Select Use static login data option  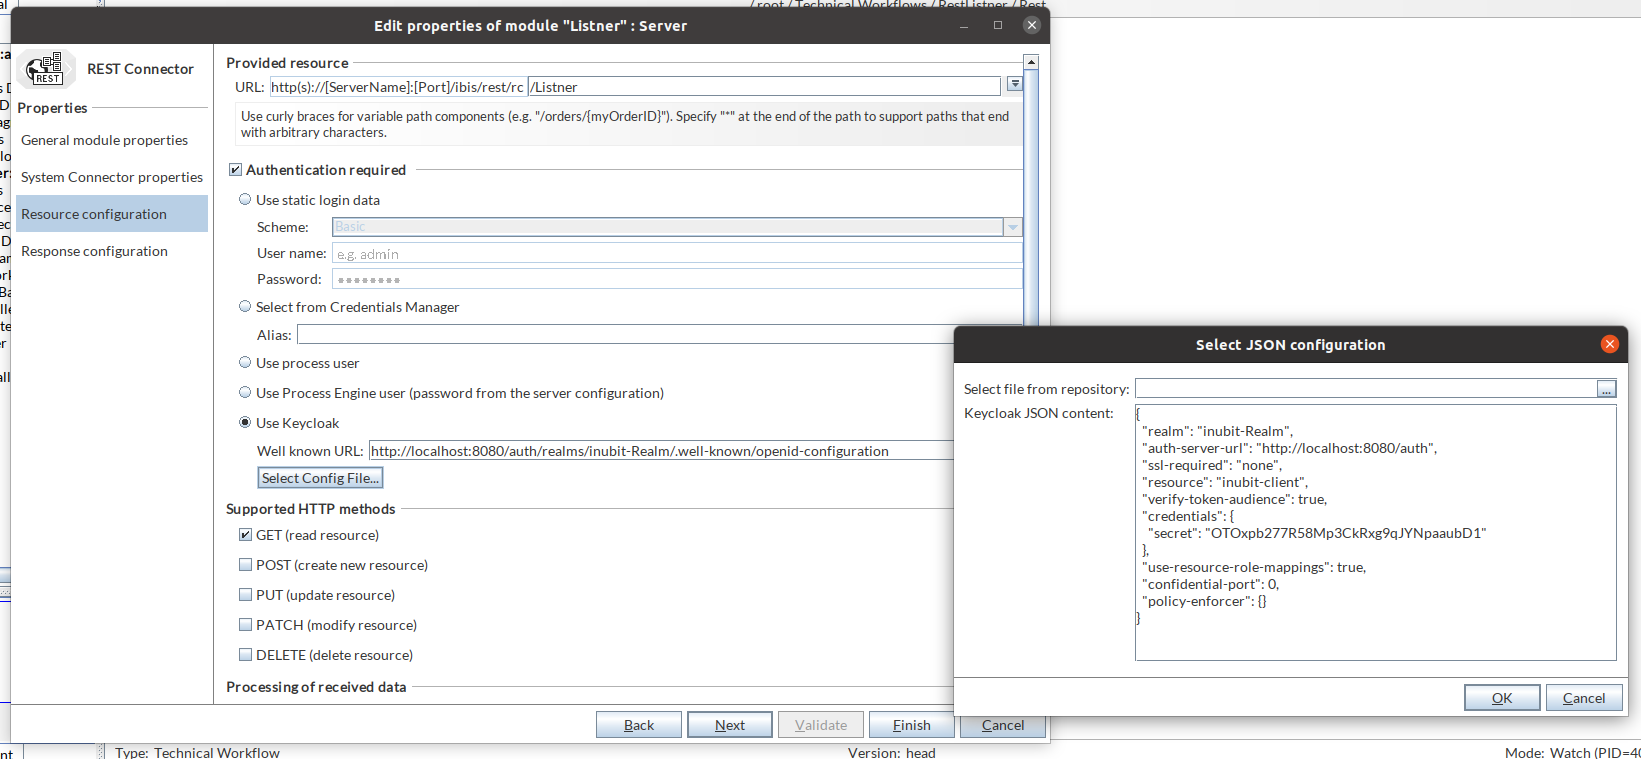pos(245,200)
